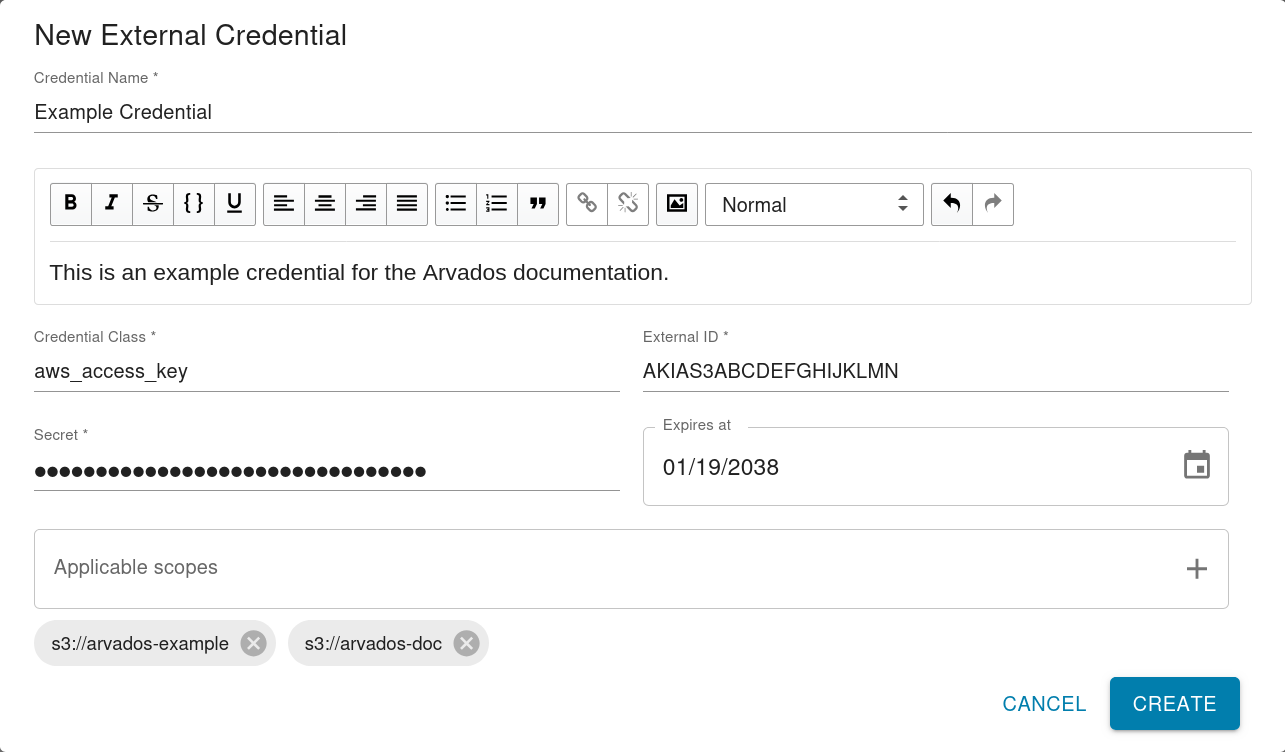Justify the description text
Image resolution: width=1285 pixels, height=752 pixels.
click(407, 204)
